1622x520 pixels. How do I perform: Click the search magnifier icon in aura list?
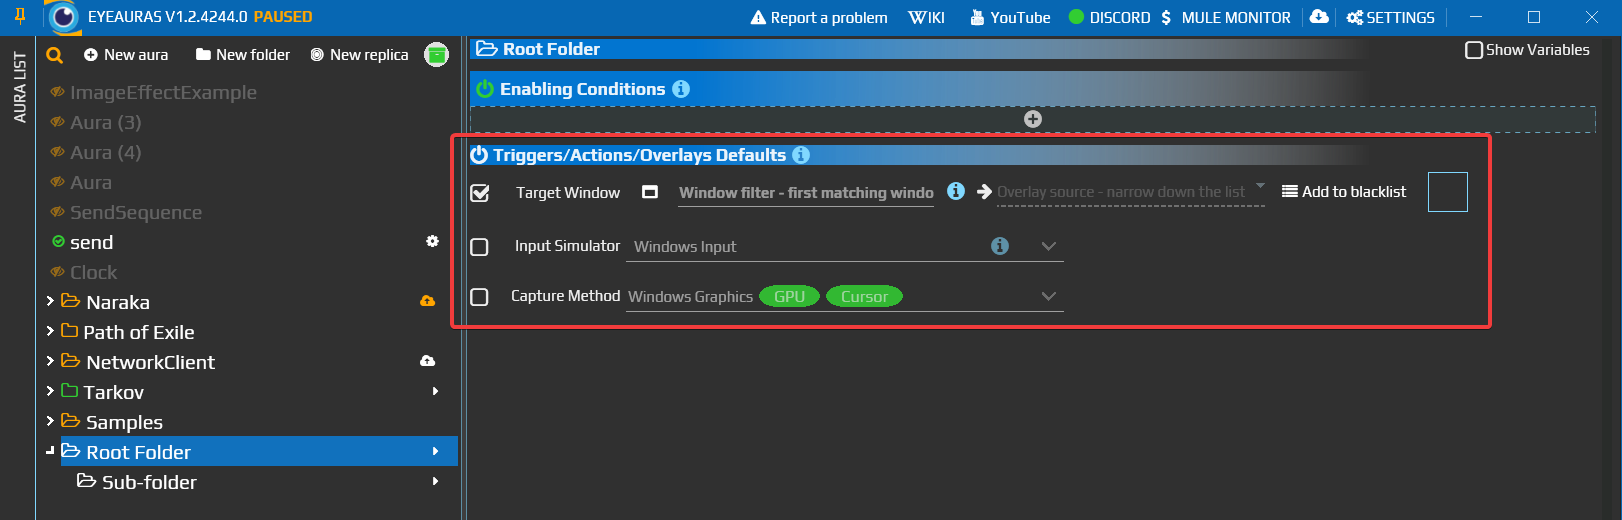[55, 55]
